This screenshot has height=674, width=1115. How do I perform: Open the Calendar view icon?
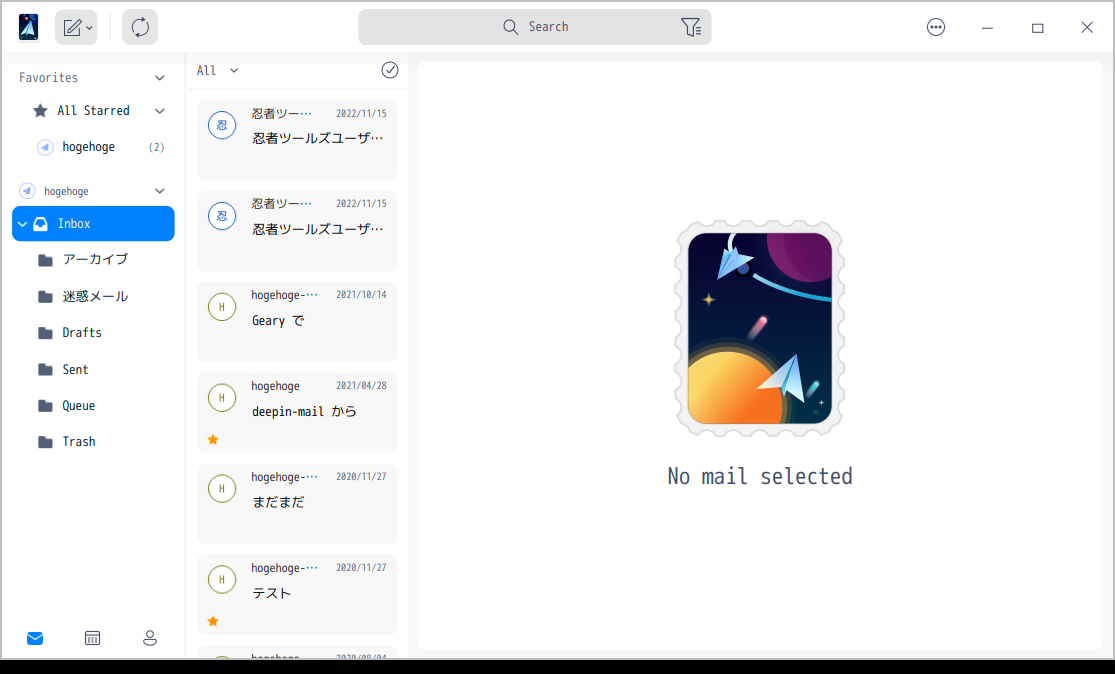[x=92, y=638]
